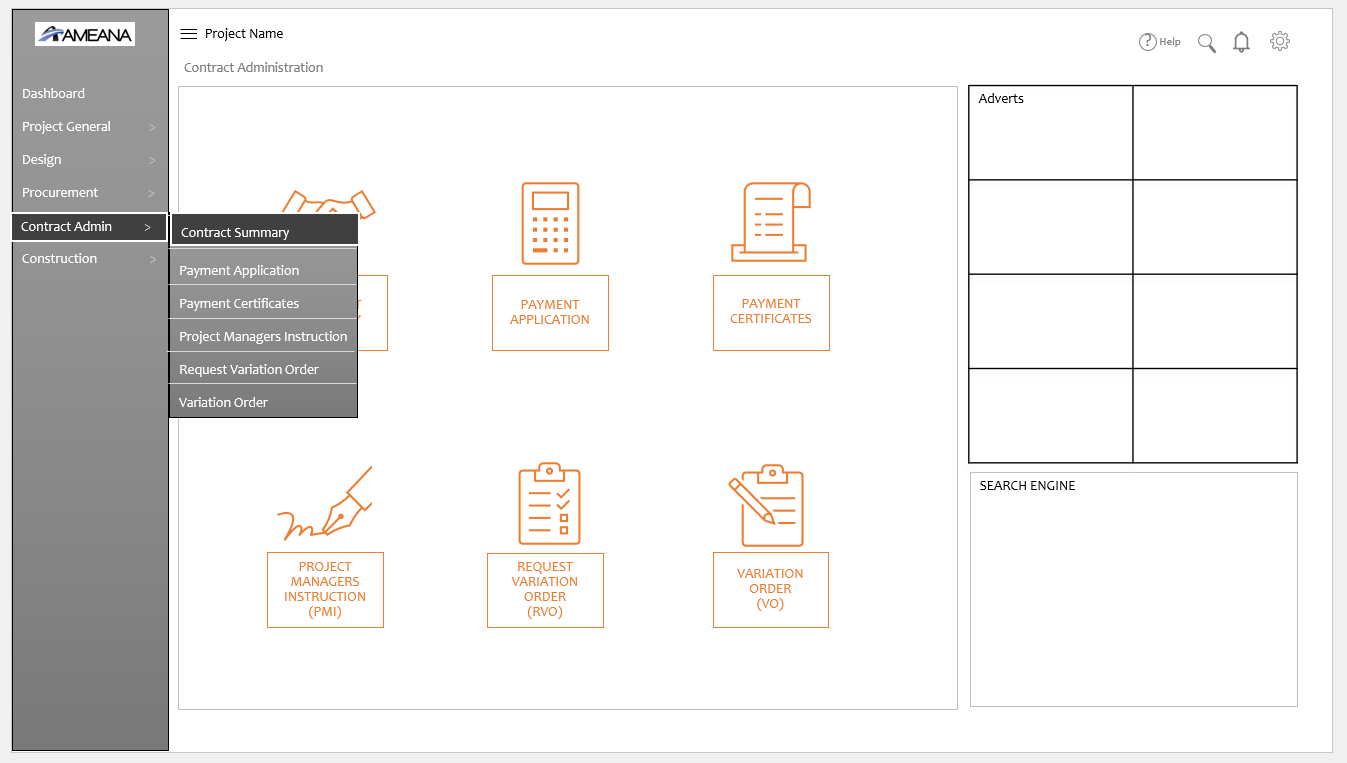Click the VARIATION ORDER (VO) tile button
This screenshot has height=763, width=1347.
coord(770,589)
